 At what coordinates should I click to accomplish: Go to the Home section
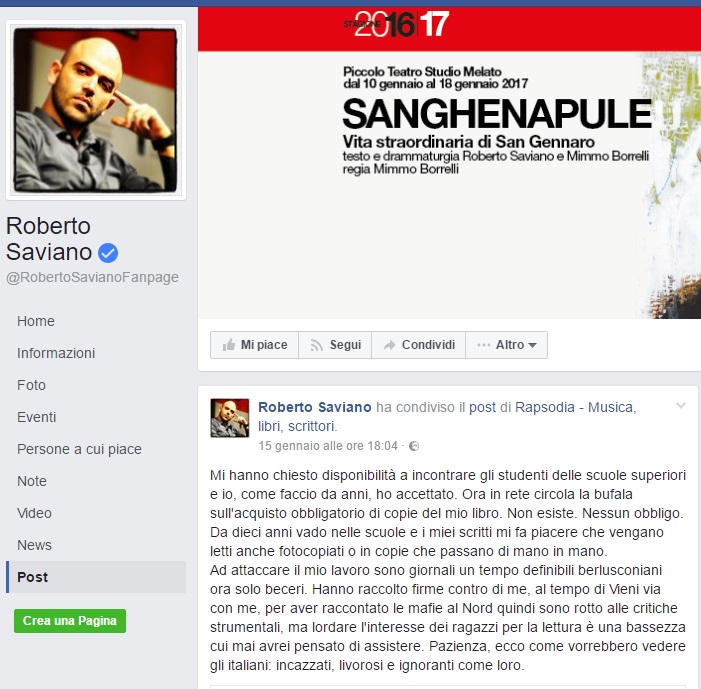point(36,321)
